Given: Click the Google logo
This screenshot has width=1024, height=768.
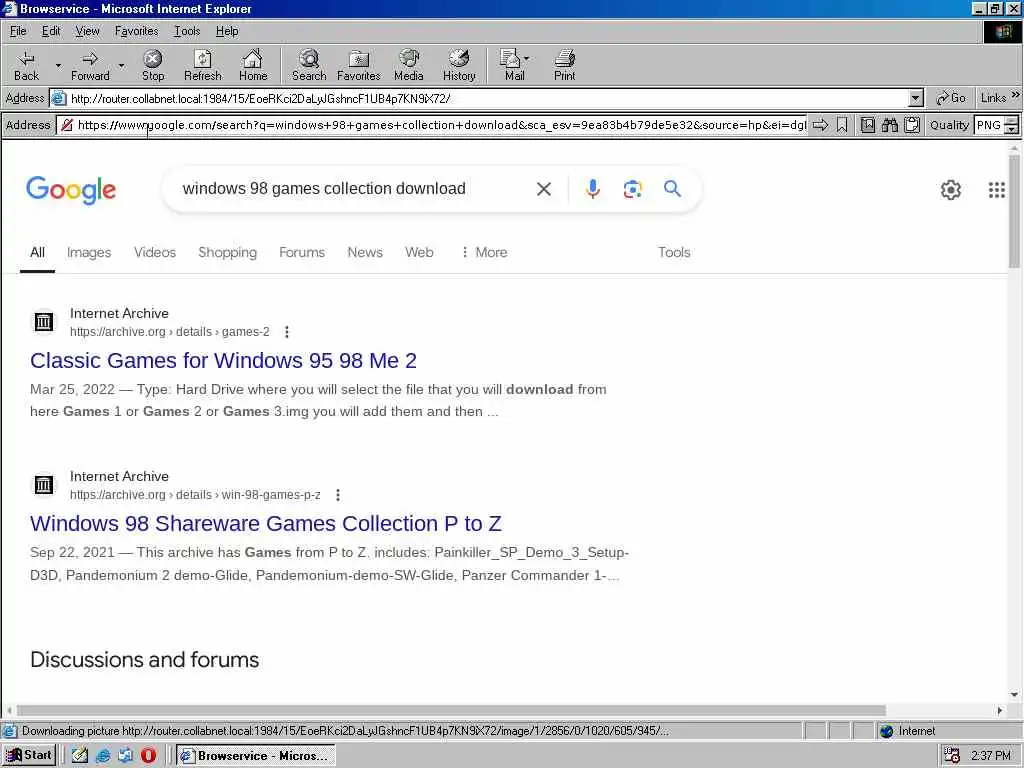Looking at the screenshot, I should [x=71, y=190].
